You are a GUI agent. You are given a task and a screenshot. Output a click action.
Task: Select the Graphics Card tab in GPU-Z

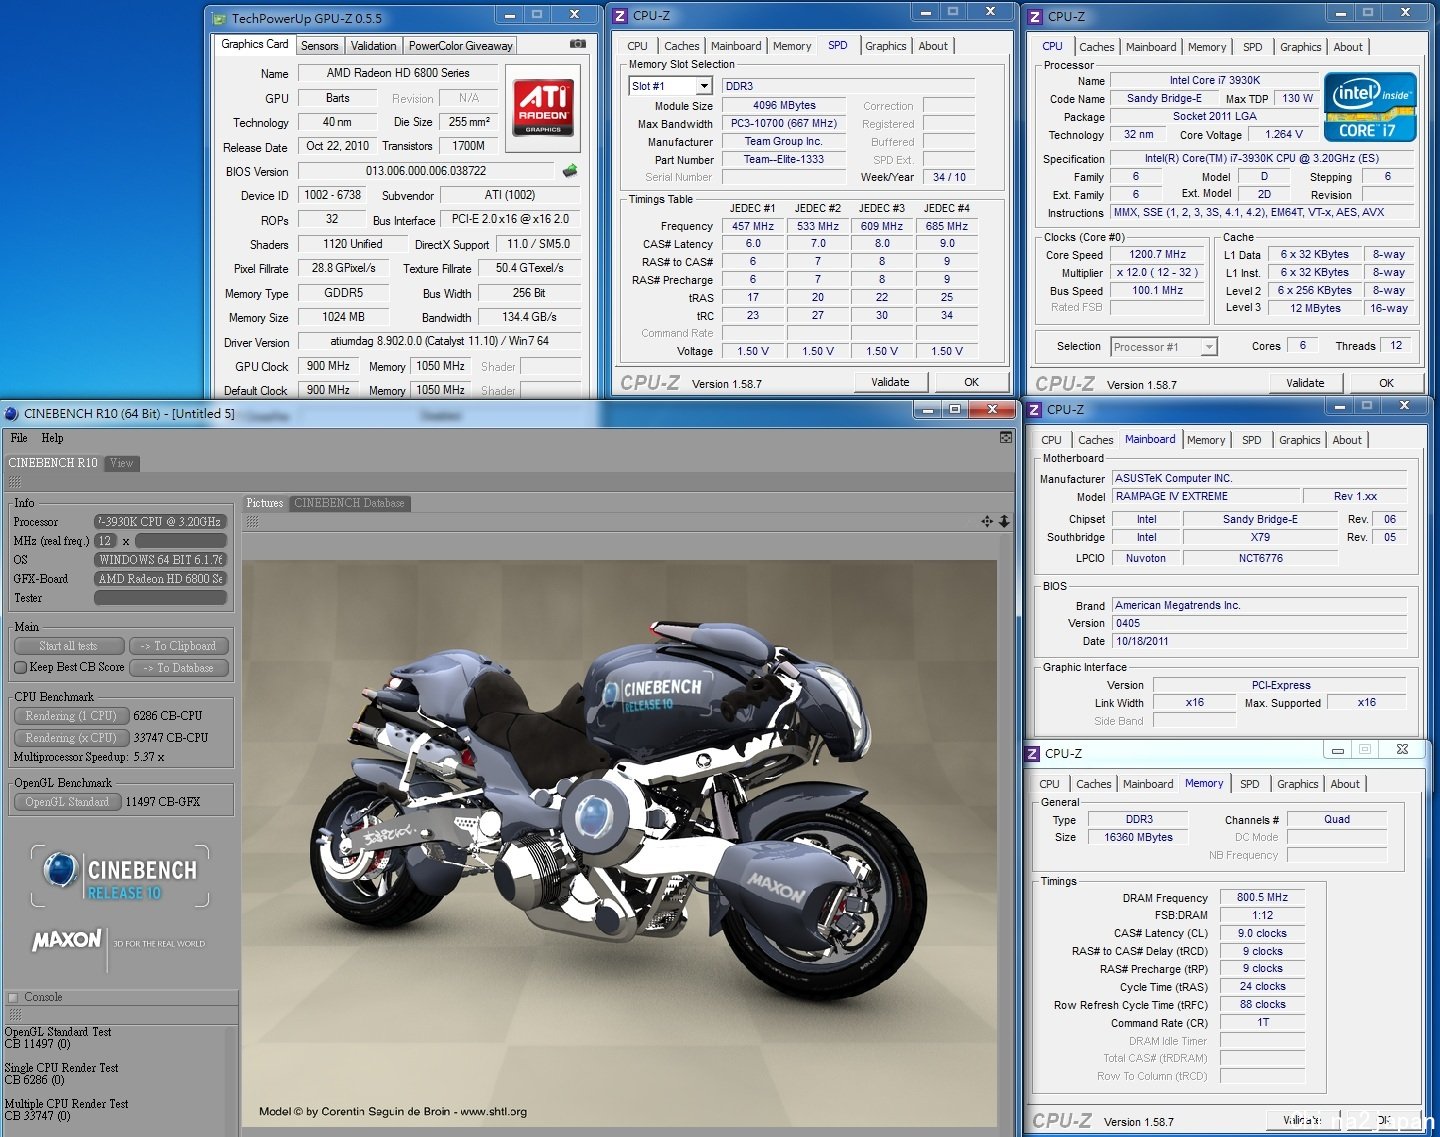click(x=255, y=44)
